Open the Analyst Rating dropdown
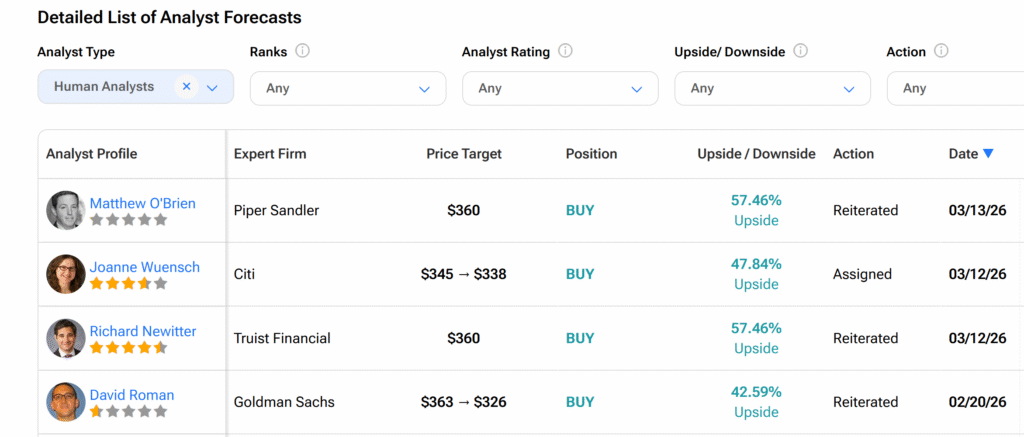1024x437 pixels. click(x=559, y=88)
